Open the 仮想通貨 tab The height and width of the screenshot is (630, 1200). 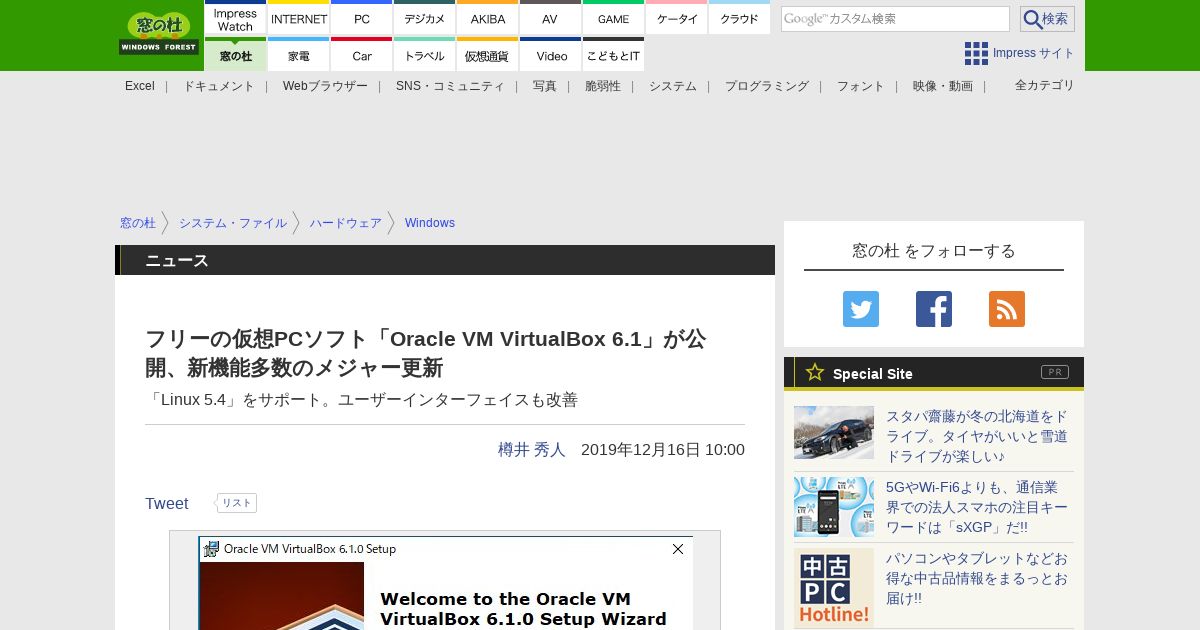click(x=488, y=54)
